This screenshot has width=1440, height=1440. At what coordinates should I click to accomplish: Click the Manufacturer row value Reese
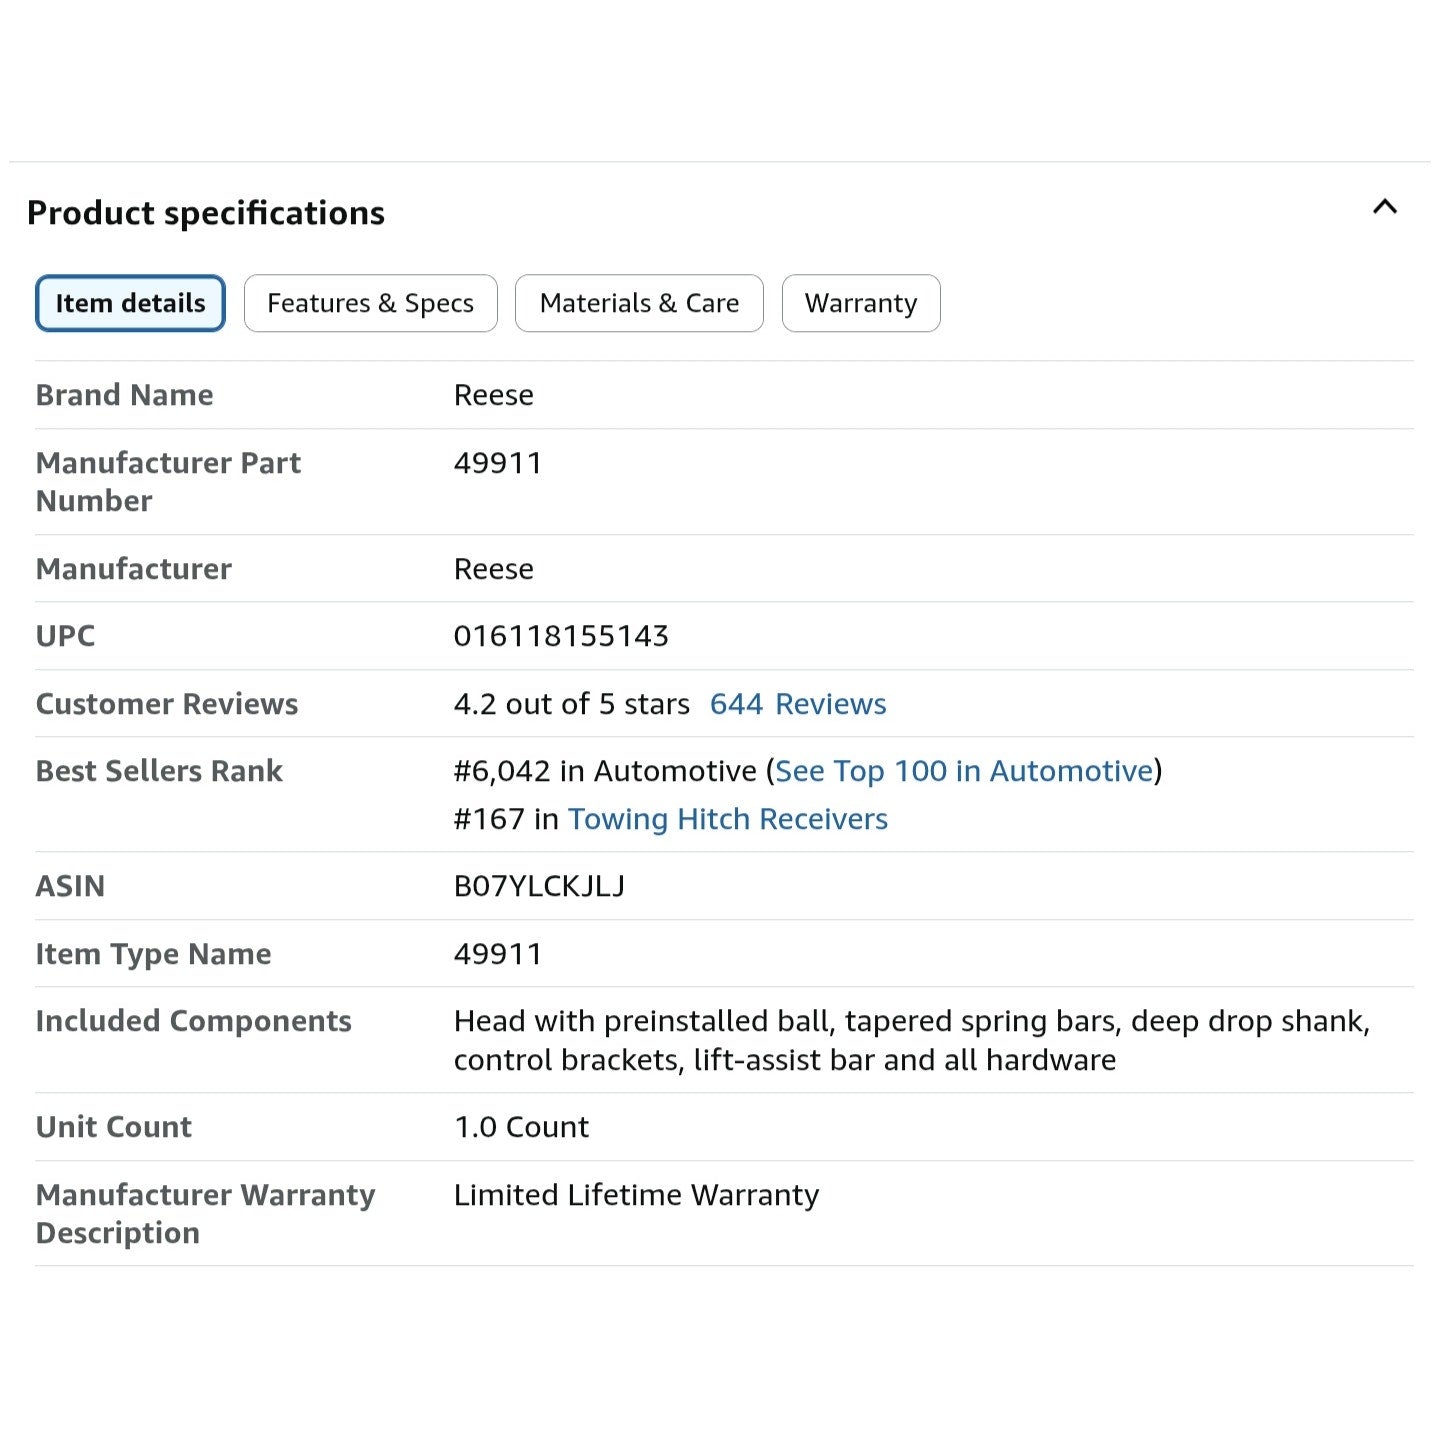point(493,569)
